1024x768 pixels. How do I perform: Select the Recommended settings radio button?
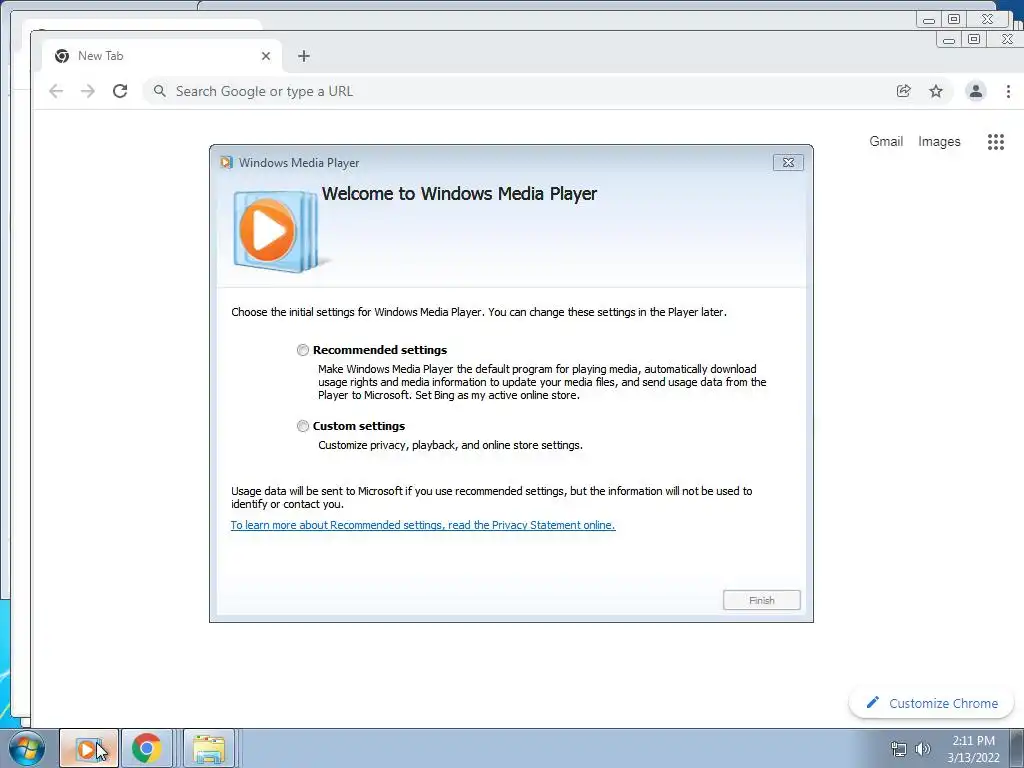click(302, 350)
